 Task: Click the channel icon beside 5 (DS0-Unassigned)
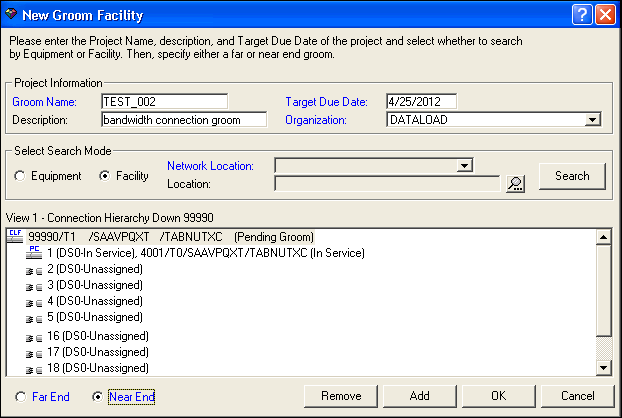[34, 319]
